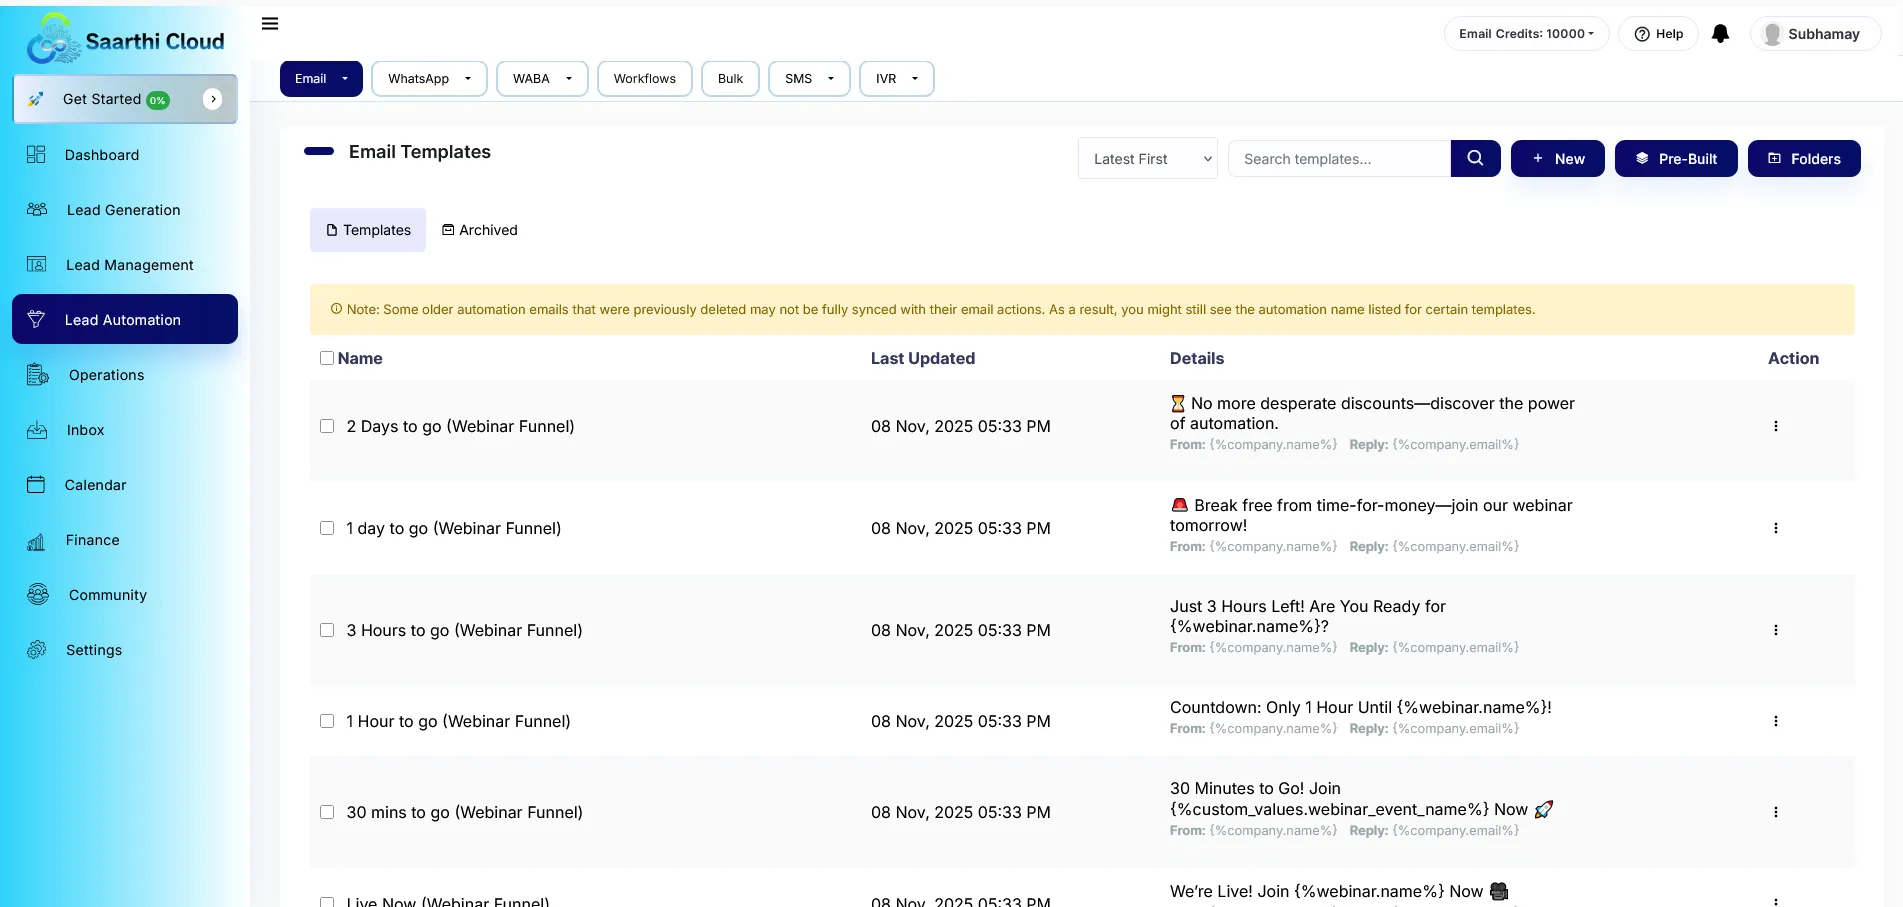Click the Calendar sidebar icon
1903x907 pixels.
coord(37,485)
